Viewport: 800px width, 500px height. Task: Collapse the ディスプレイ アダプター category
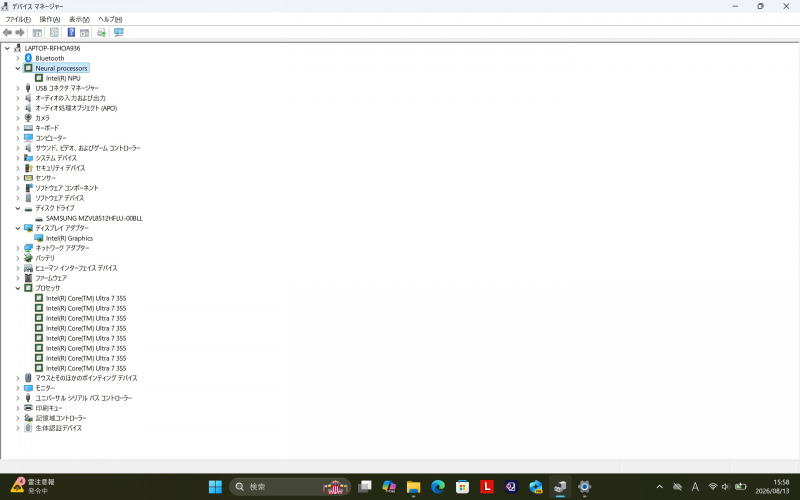[18, 228]
